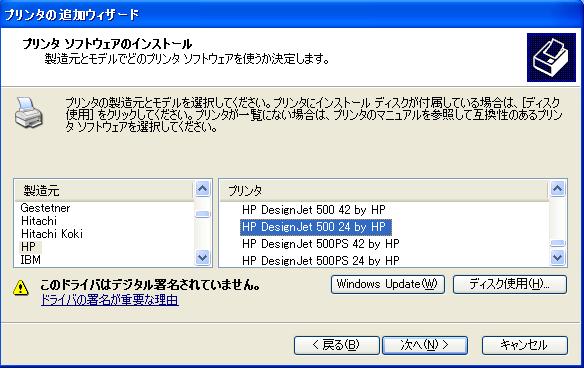Viewport: 584px width, 384px height.
Task: Click the printer wizard icon in header
Action: click(x=551, y=57)
